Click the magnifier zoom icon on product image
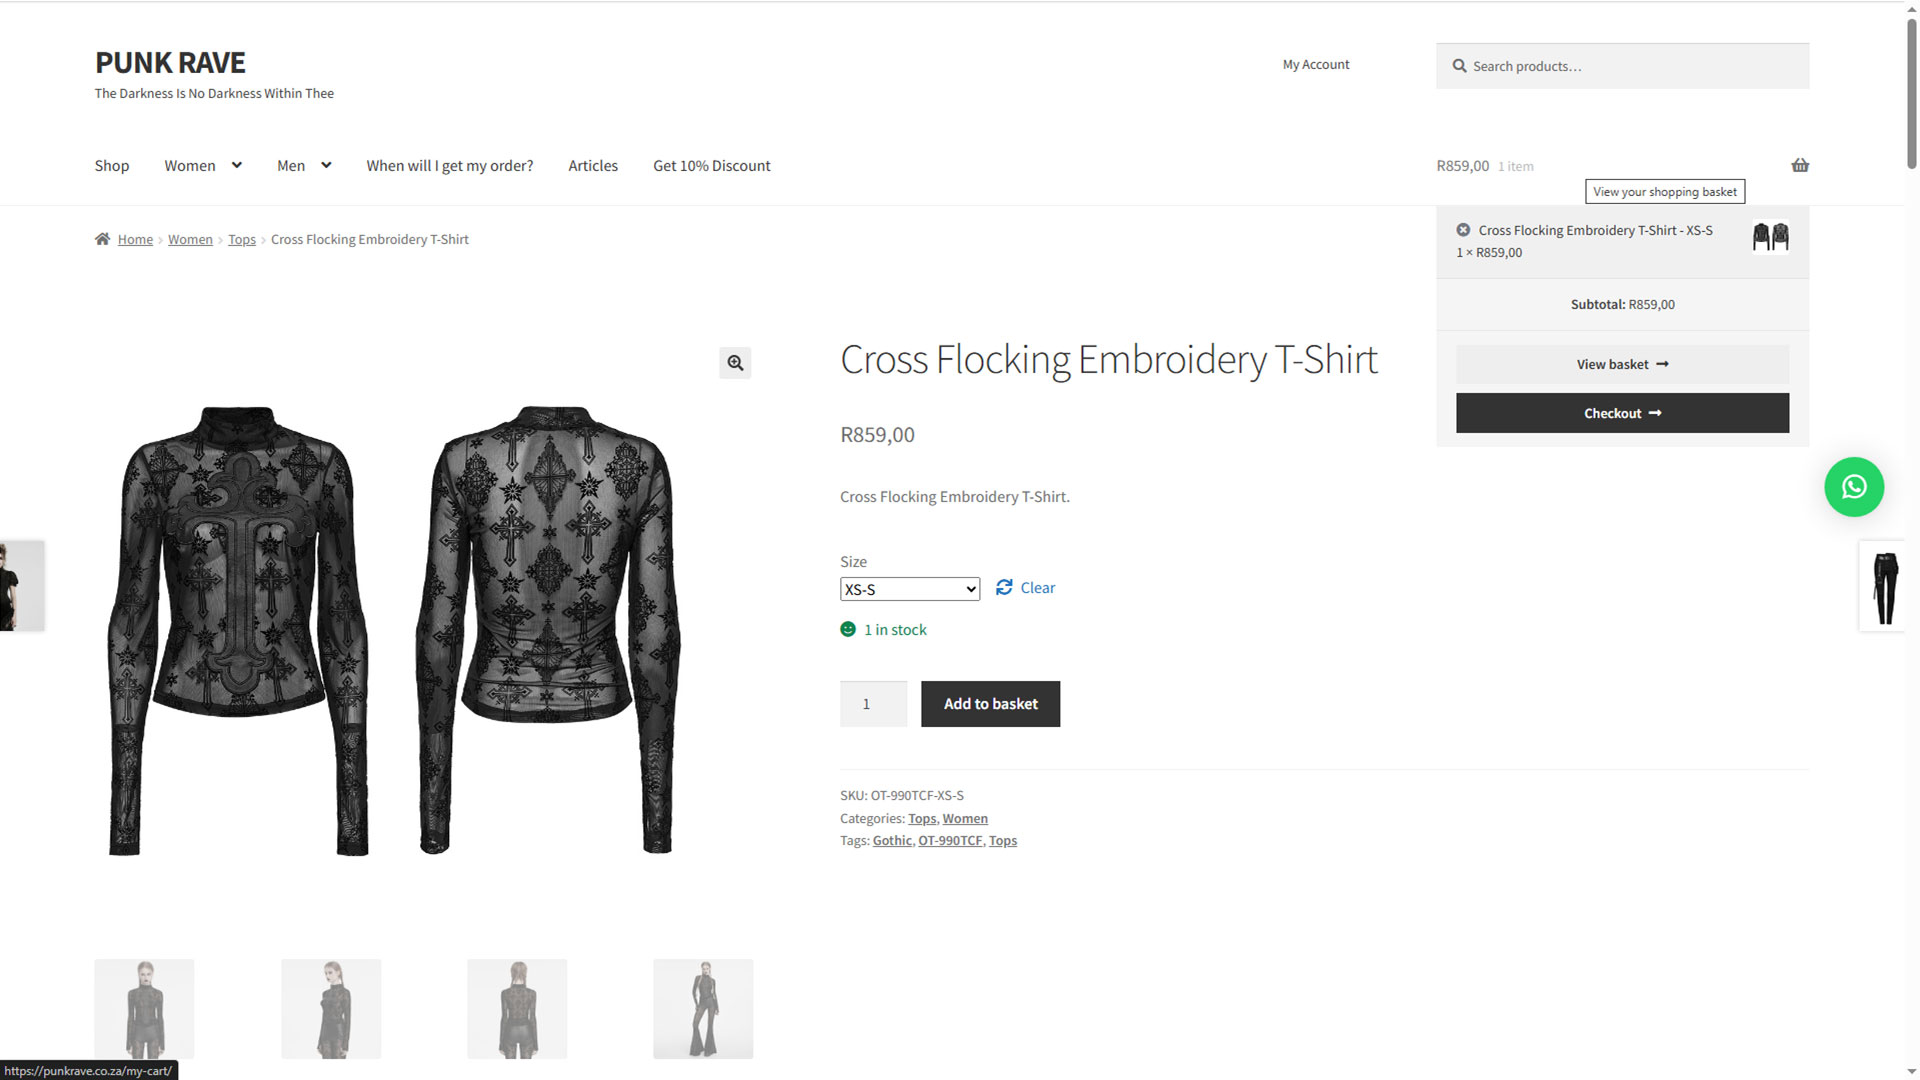Screen dimensions: 1920x1080 pos(735,363)
